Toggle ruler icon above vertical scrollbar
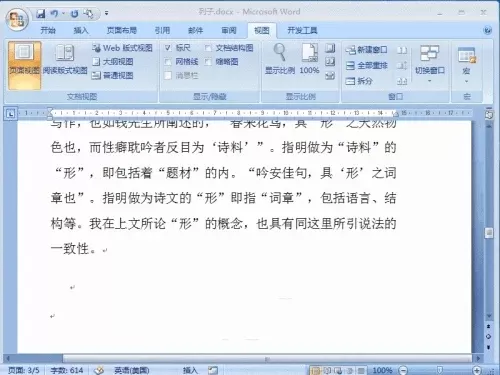The width and height of the screenshot is (500, 375). pyautogui.click(x=489, y=115)
